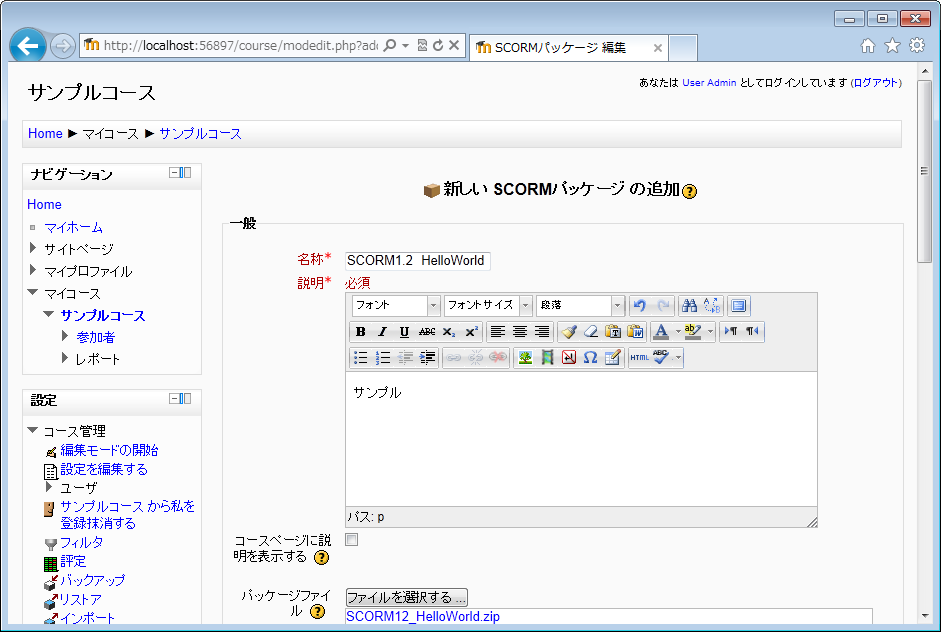The width and height of the screenshot is (941, 632).
Task: Toggle bold formatting in the editor
Action: click(x=361, y=332)
